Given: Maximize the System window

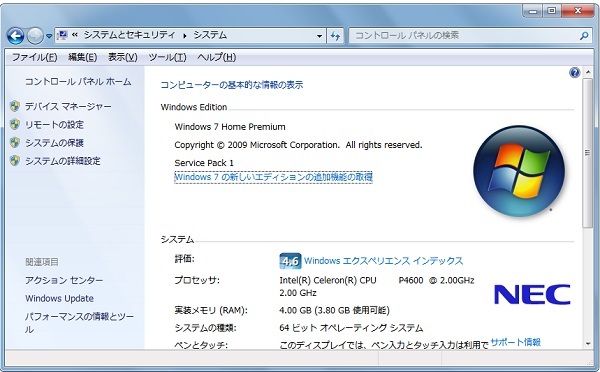Looking at the screenshot, I should tap(552, 11).
